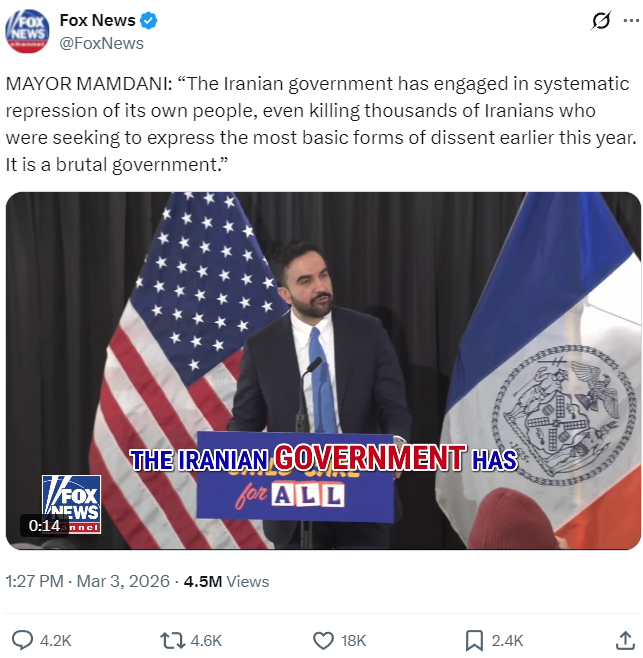The height and width of the screenshot is (658, 643).
Task: Toggle the like heart icon
Action: tap(323, 640)
